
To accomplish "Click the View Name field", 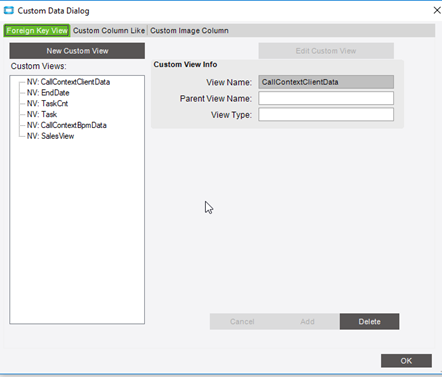I will point(326,82).
